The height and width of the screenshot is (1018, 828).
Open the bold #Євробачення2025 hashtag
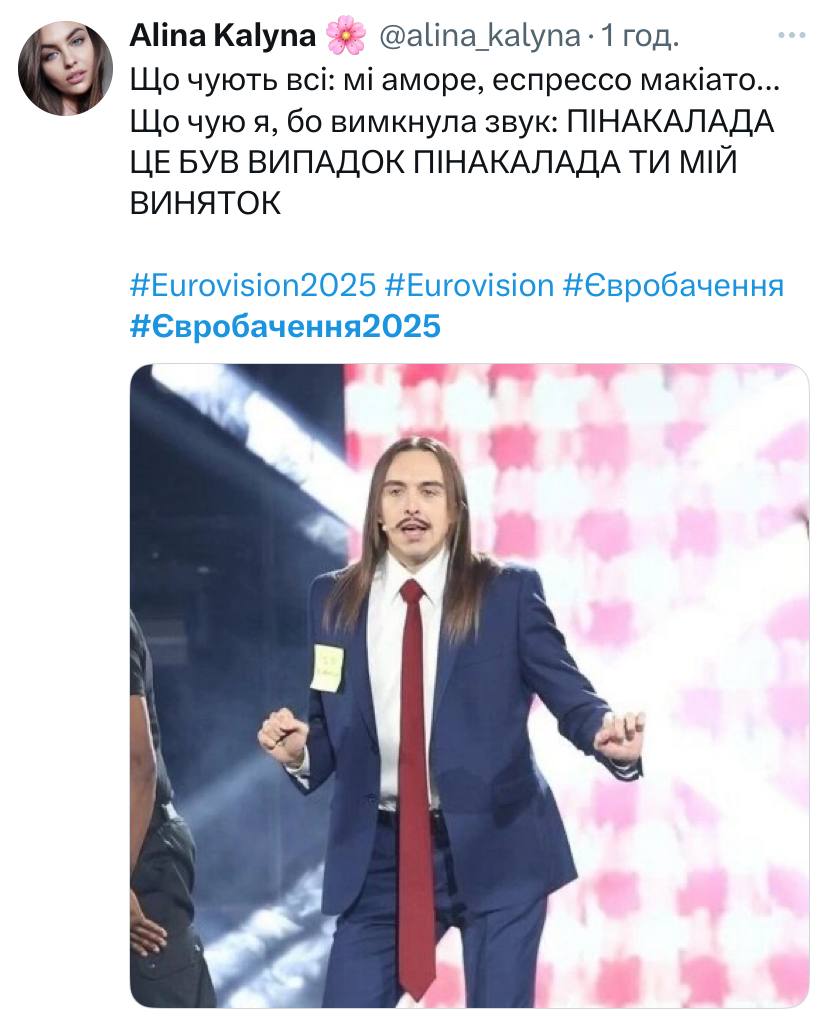click(x=285, y=326)
